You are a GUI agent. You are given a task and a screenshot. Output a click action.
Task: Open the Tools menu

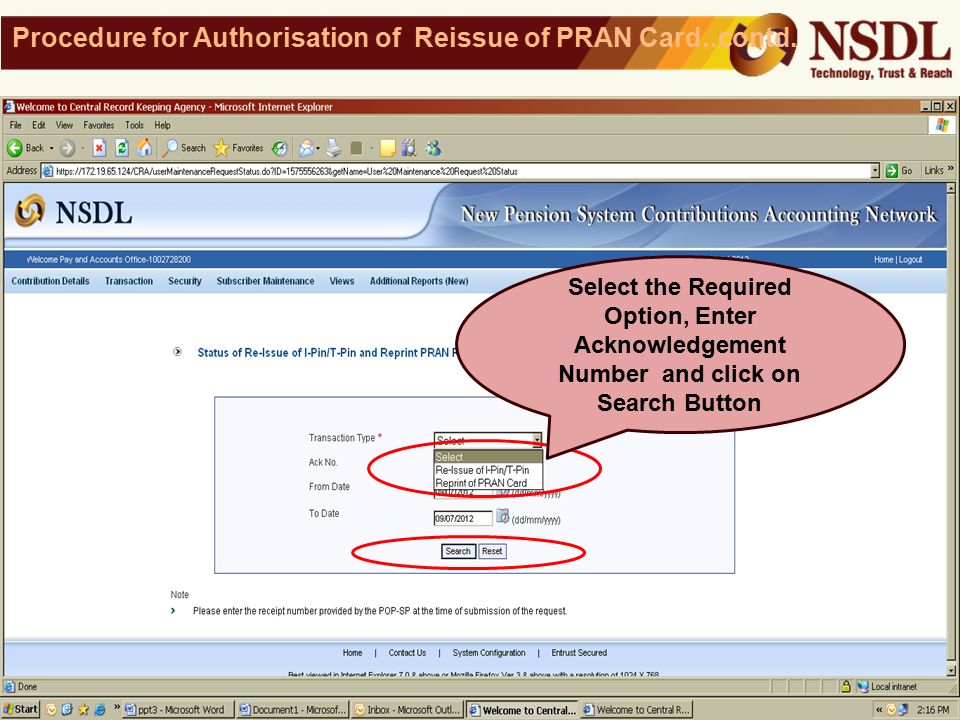point(134,125)
